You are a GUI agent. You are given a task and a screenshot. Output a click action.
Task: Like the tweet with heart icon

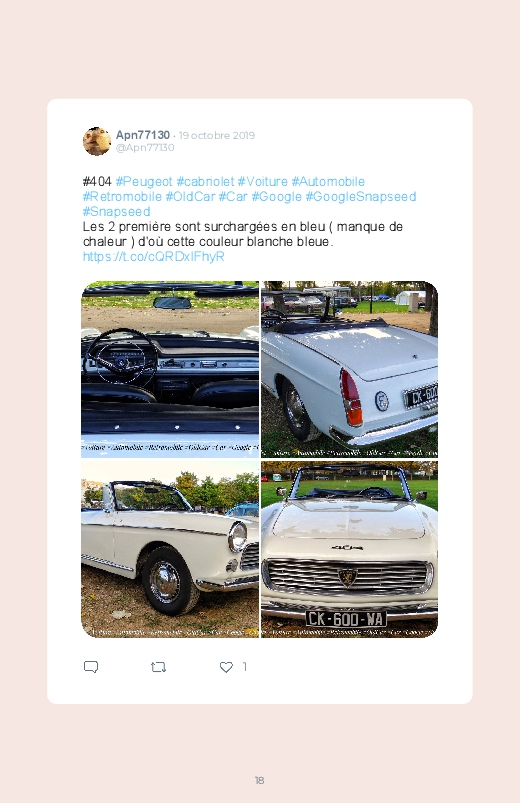tap(226, 667)
